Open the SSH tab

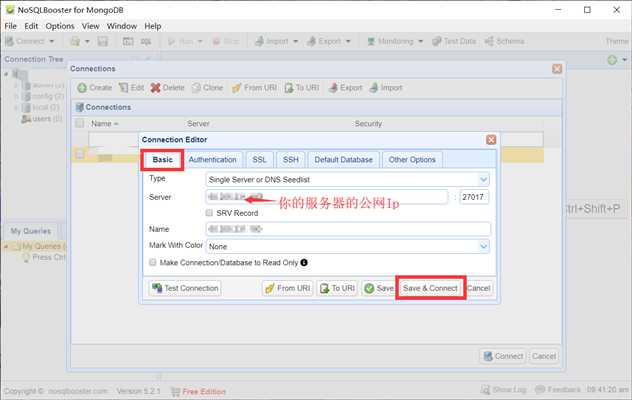coord(291,160)
